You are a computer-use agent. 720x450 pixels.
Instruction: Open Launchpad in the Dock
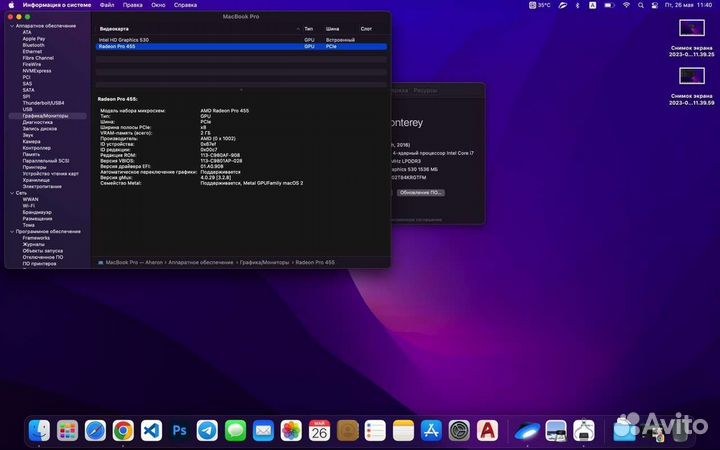pyautogui.click(x=68, y=431)
